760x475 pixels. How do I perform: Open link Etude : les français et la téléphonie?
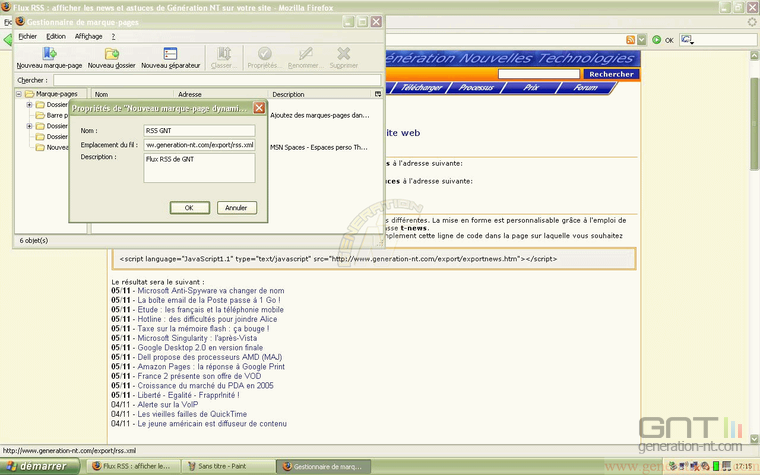click(210, 310)
